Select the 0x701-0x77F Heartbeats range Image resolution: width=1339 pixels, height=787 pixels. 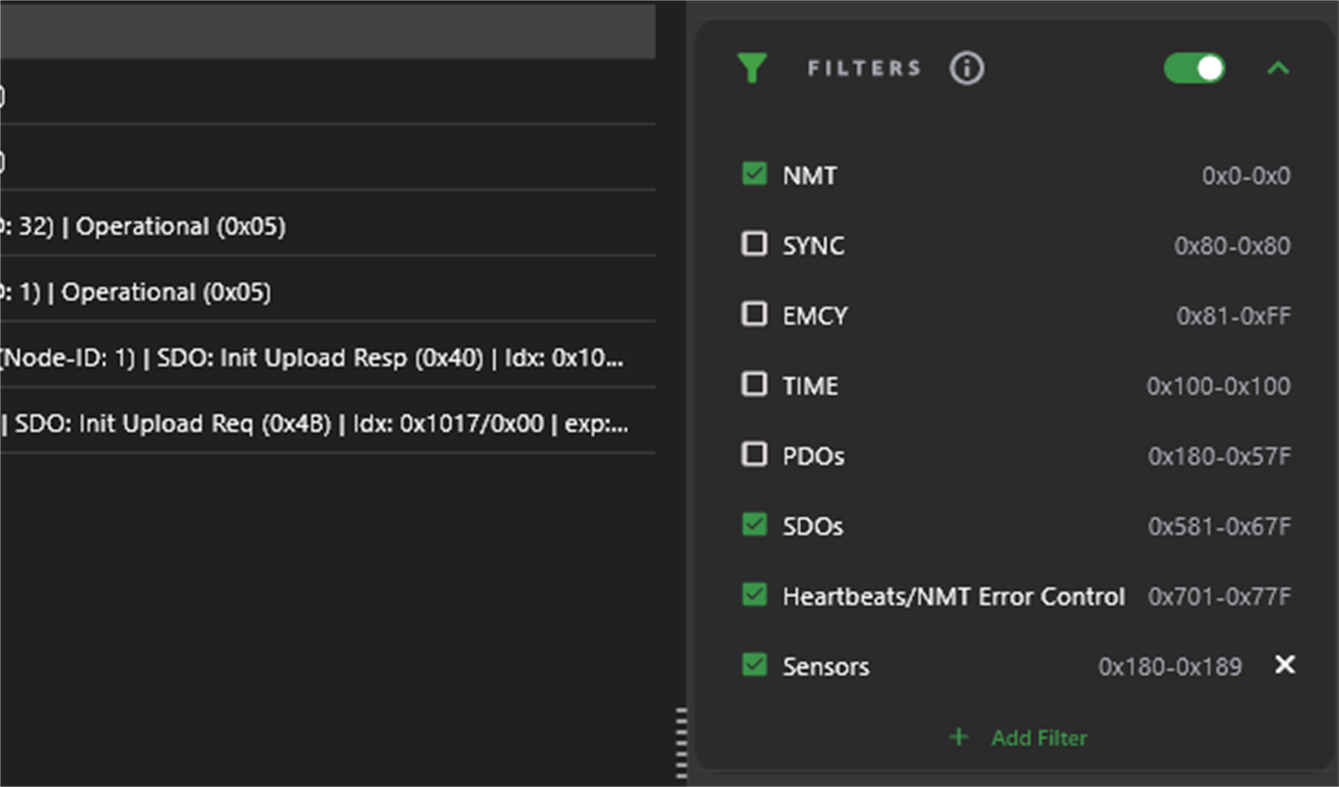point(1219,597)
